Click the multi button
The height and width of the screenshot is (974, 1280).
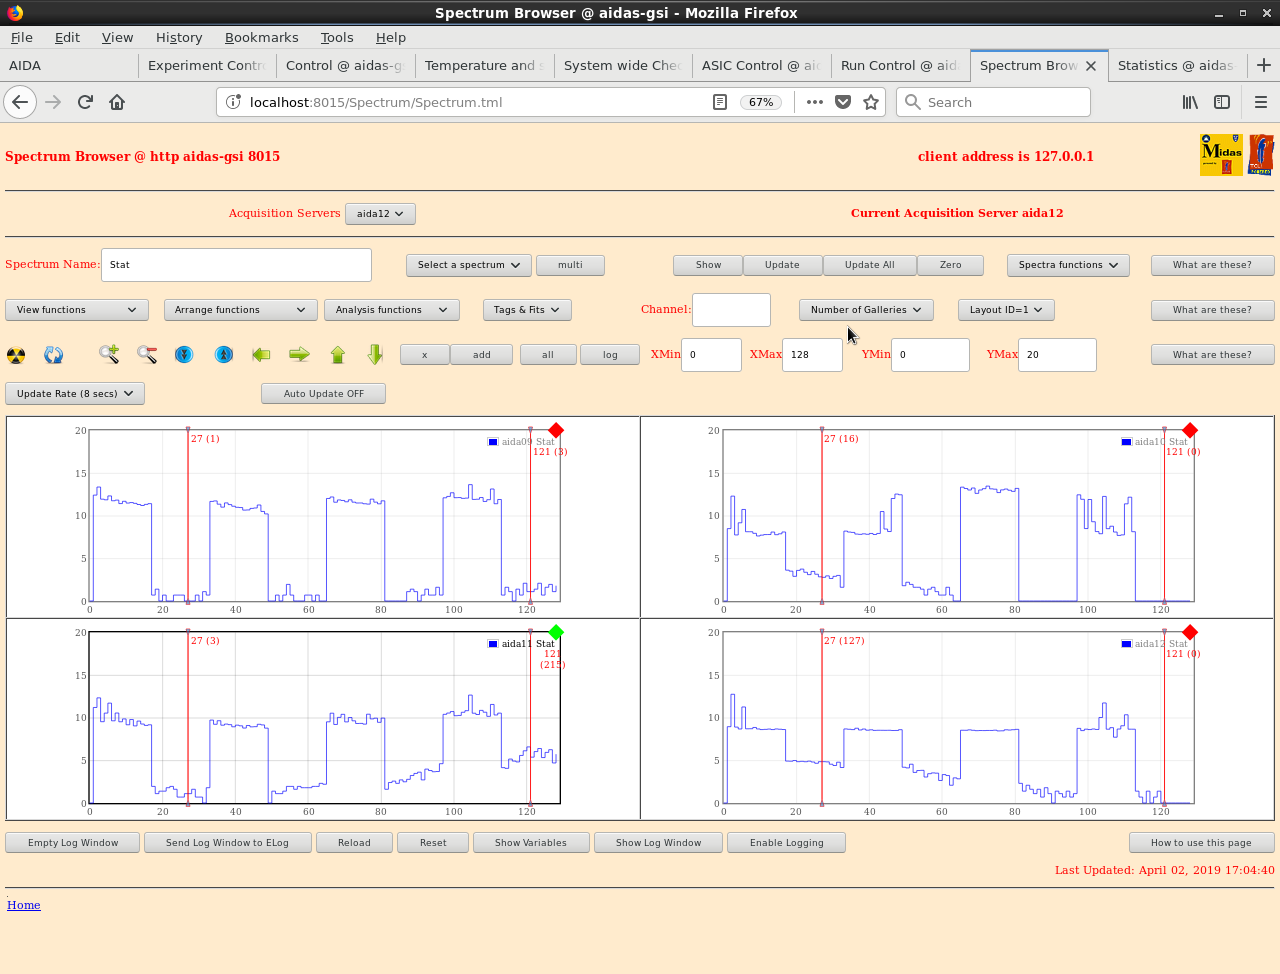point(570,265)
